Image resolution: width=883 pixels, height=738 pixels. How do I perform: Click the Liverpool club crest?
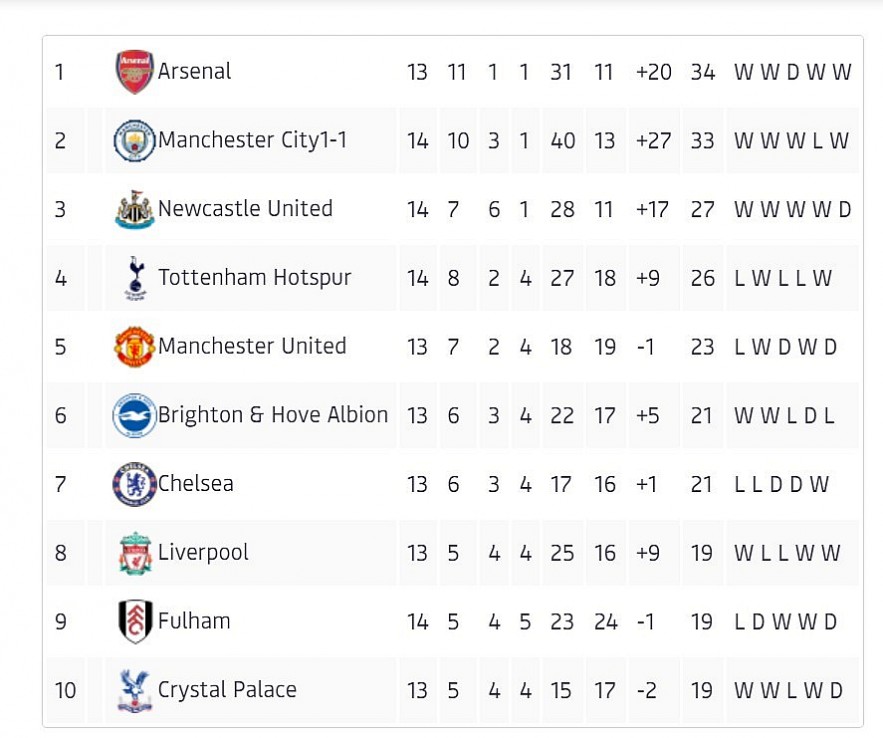(x=134, y=553)
